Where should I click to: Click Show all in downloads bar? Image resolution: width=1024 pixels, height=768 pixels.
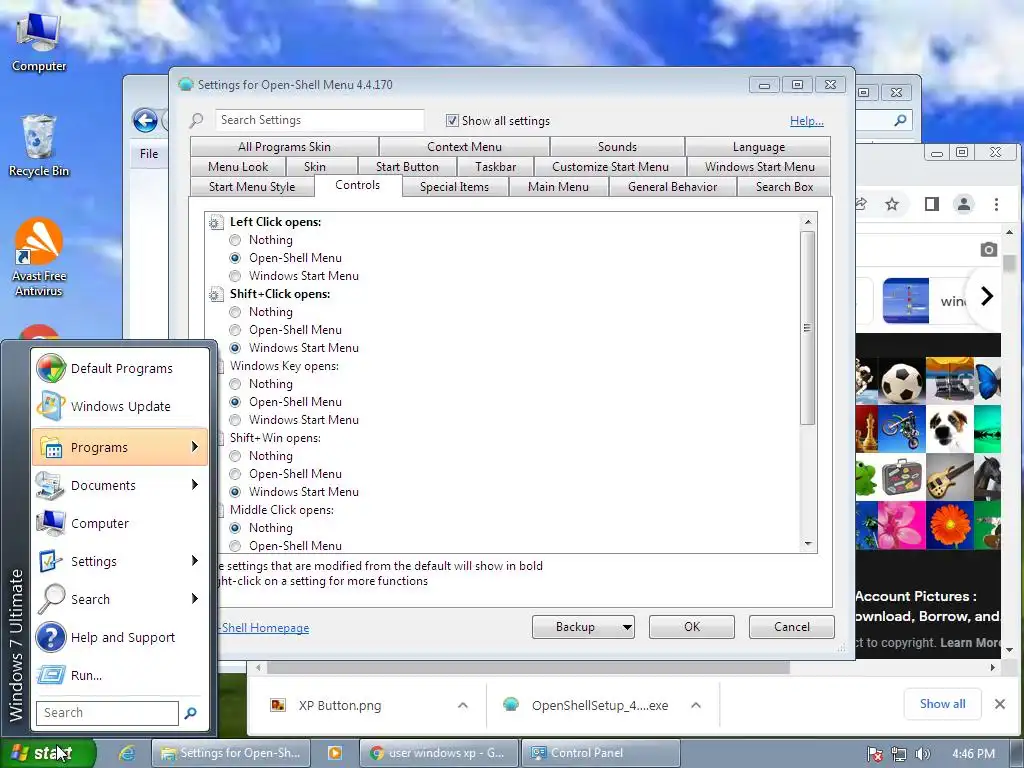942,704
